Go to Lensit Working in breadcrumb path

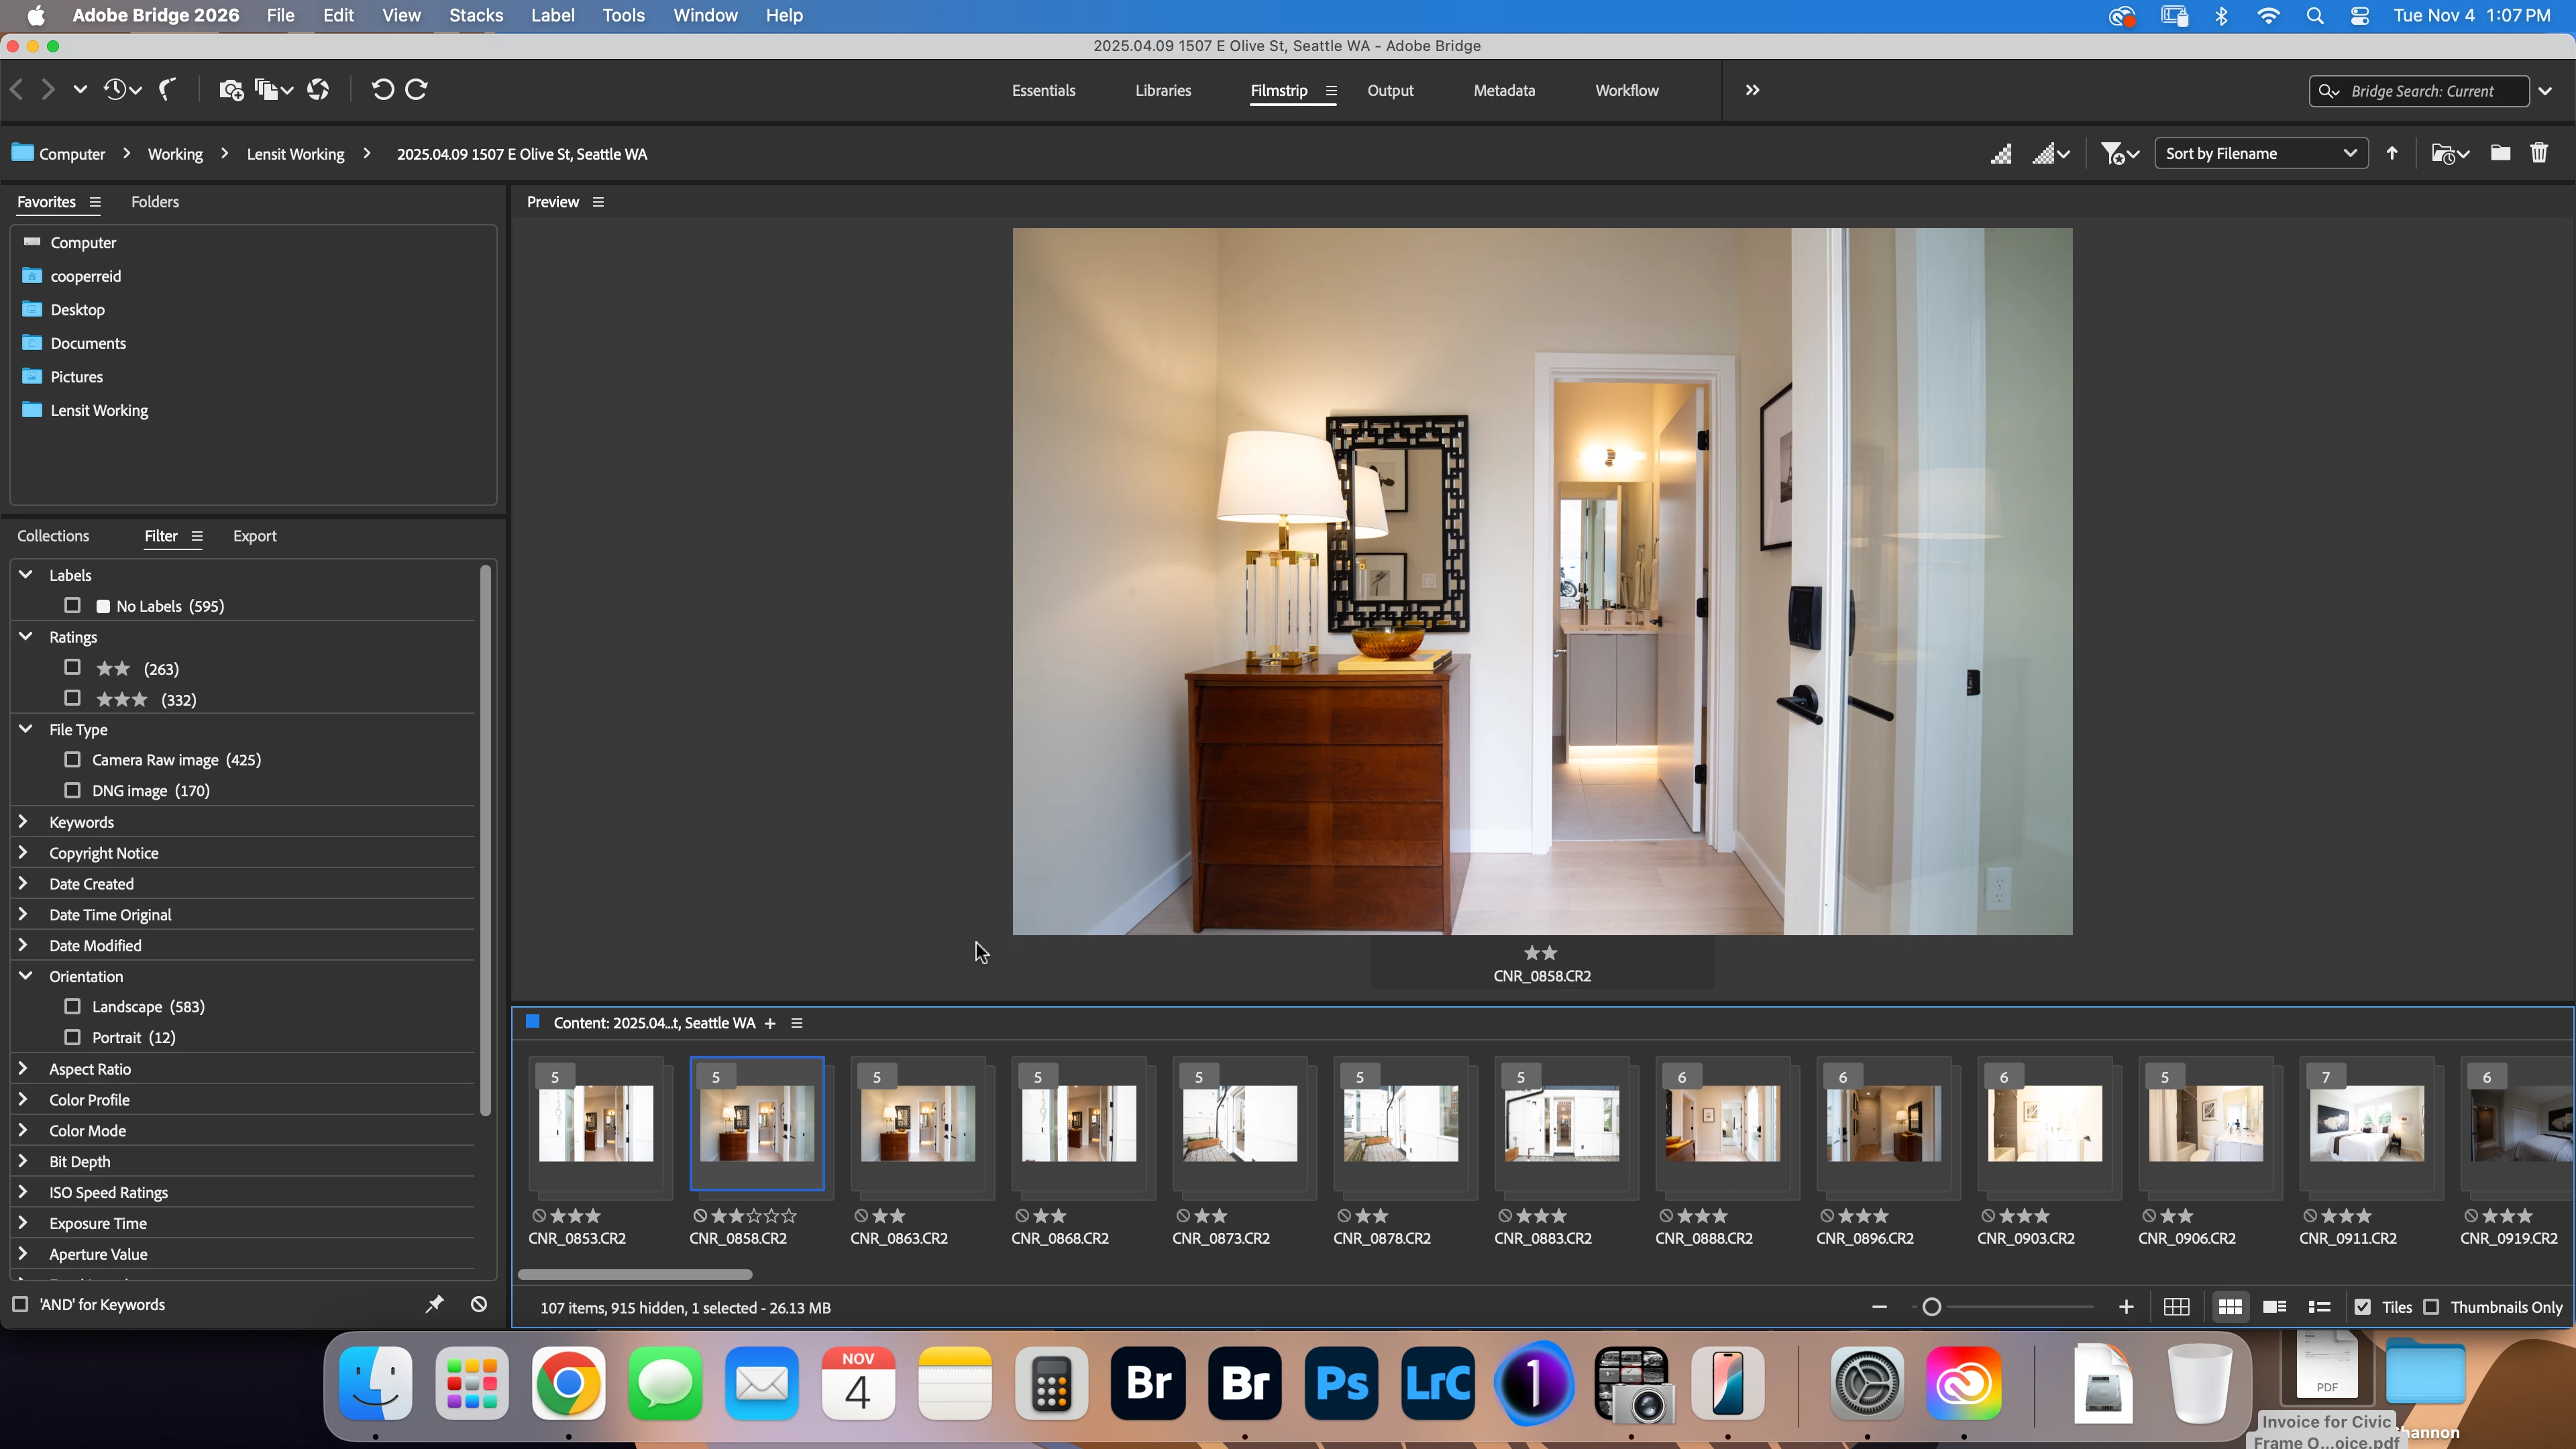295,154
